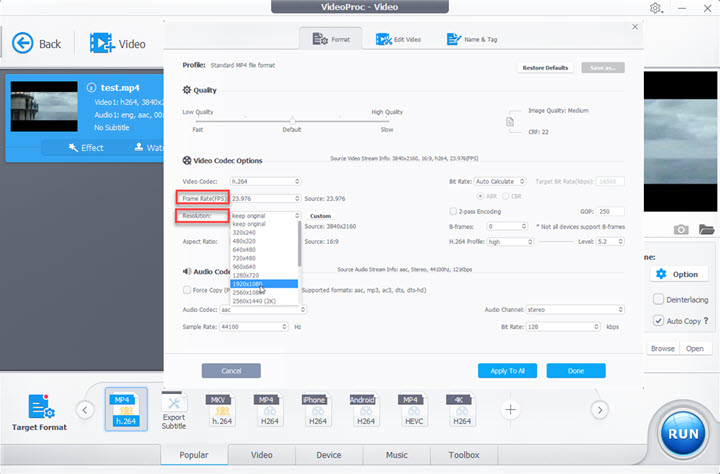Close the format options dialog
The height and width of the screenshot is (474, 720).
pos(635,27)
